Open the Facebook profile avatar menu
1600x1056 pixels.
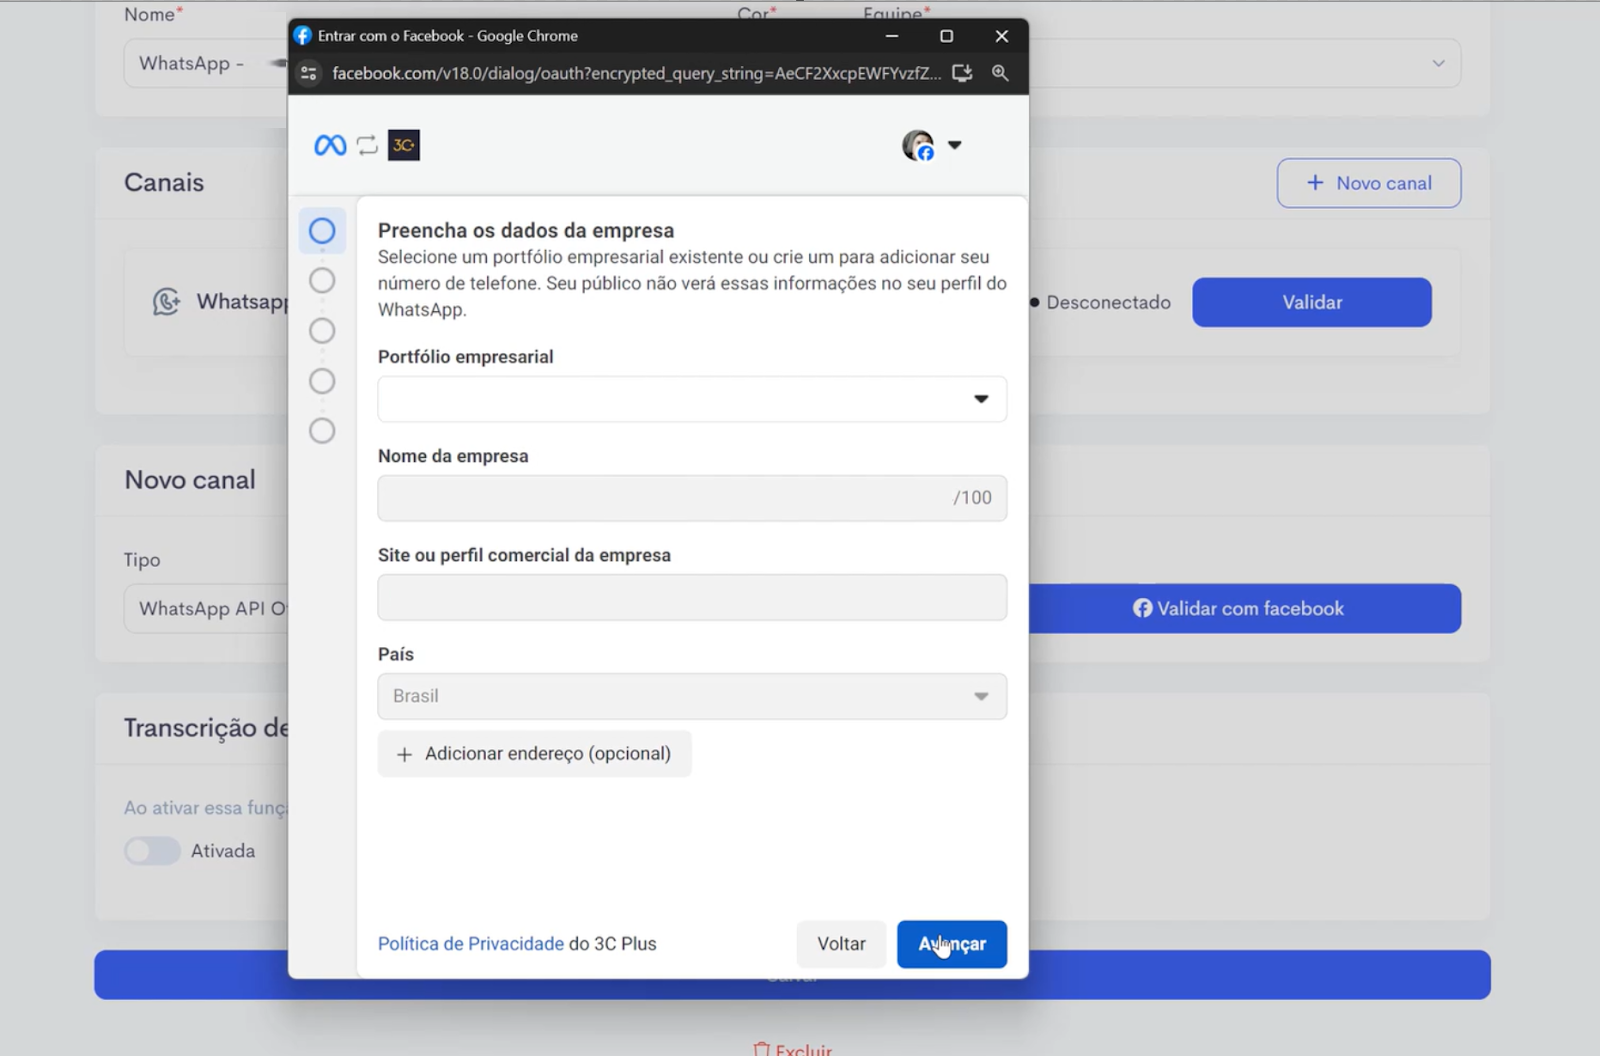[x=918, y=146]
